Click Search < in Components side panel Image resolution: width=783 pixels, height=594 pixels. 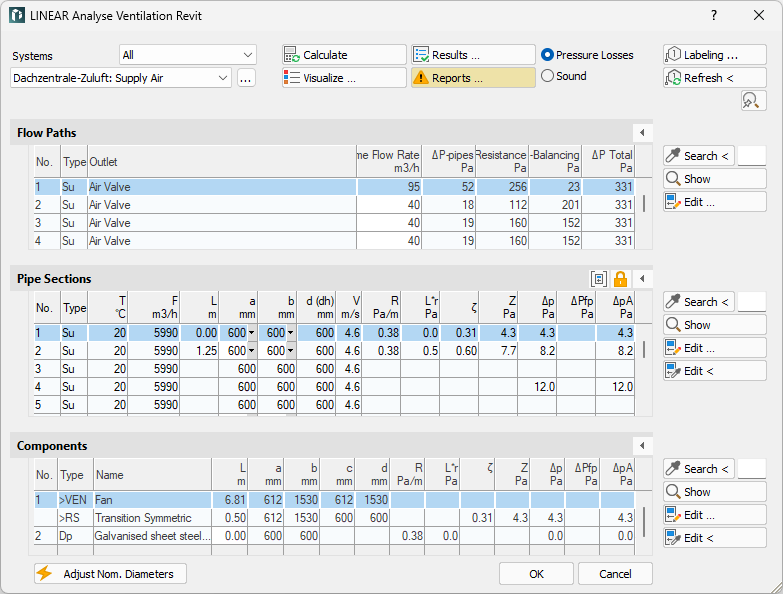point(699,469)
